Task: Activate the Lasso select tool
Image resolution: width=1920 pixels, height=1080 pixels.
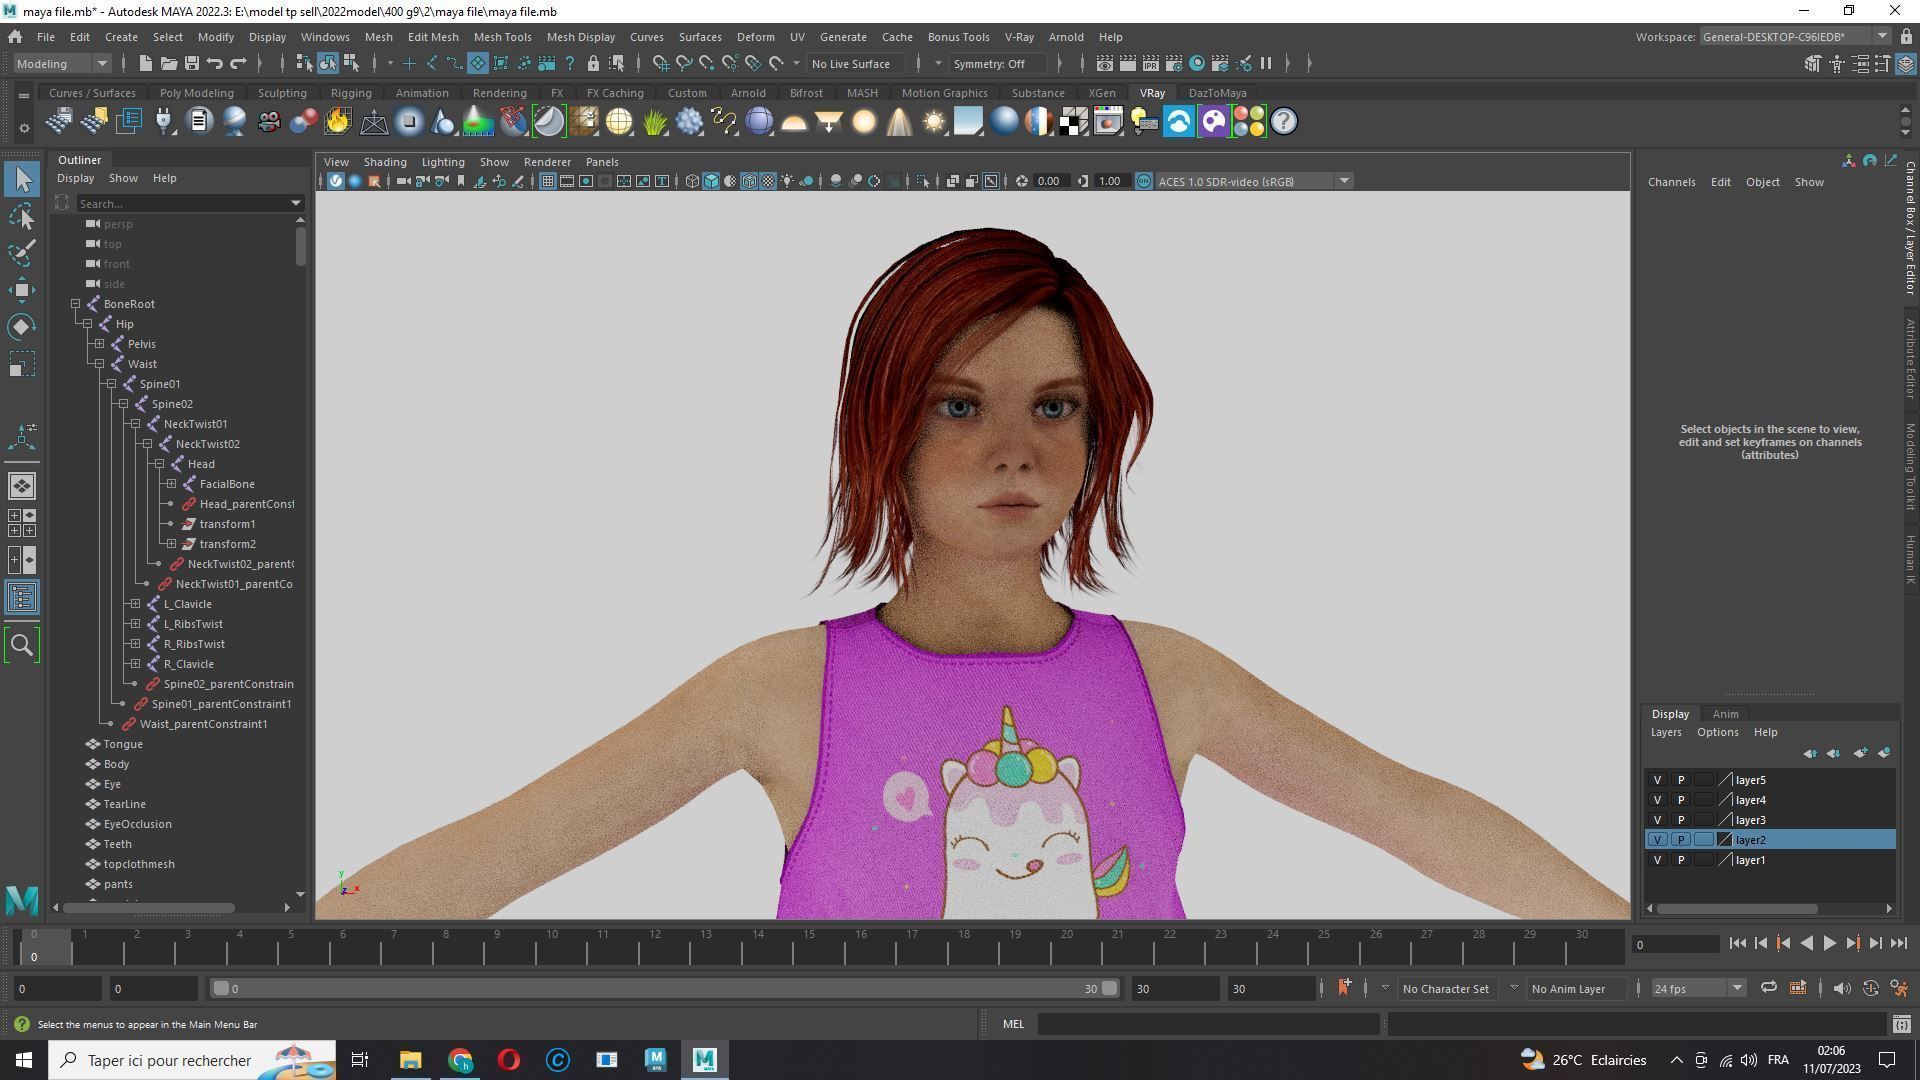Action: click(22, 216)
